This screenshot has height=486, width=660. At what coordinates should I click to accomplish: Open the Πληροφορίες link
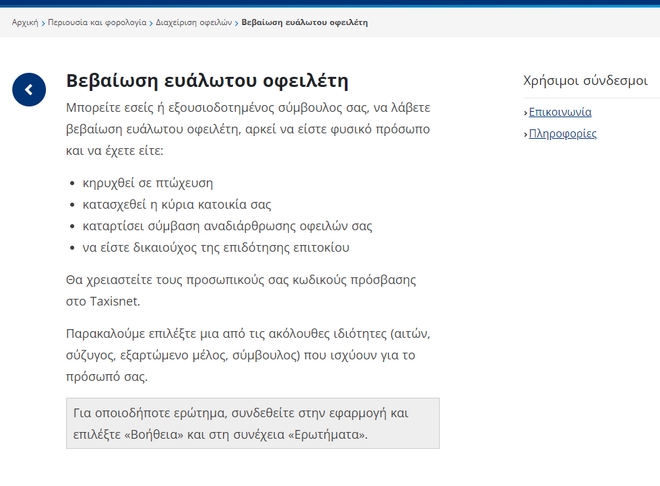coord(563,133)
